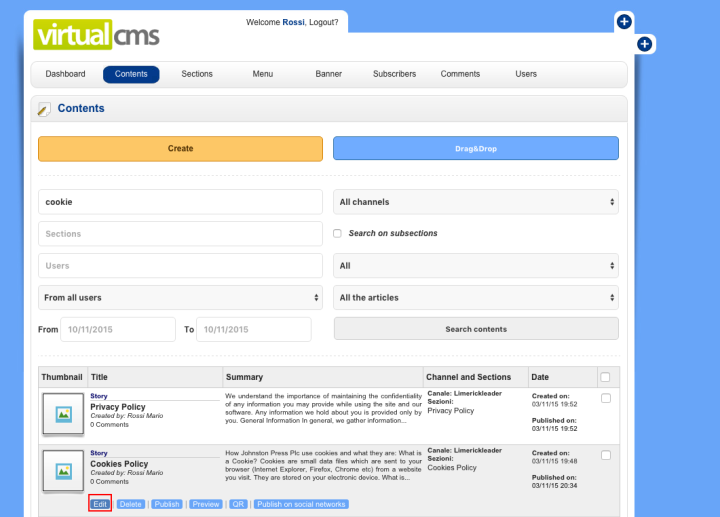Open the All the articles dropdown
The image size is (720, 517).
475,298
